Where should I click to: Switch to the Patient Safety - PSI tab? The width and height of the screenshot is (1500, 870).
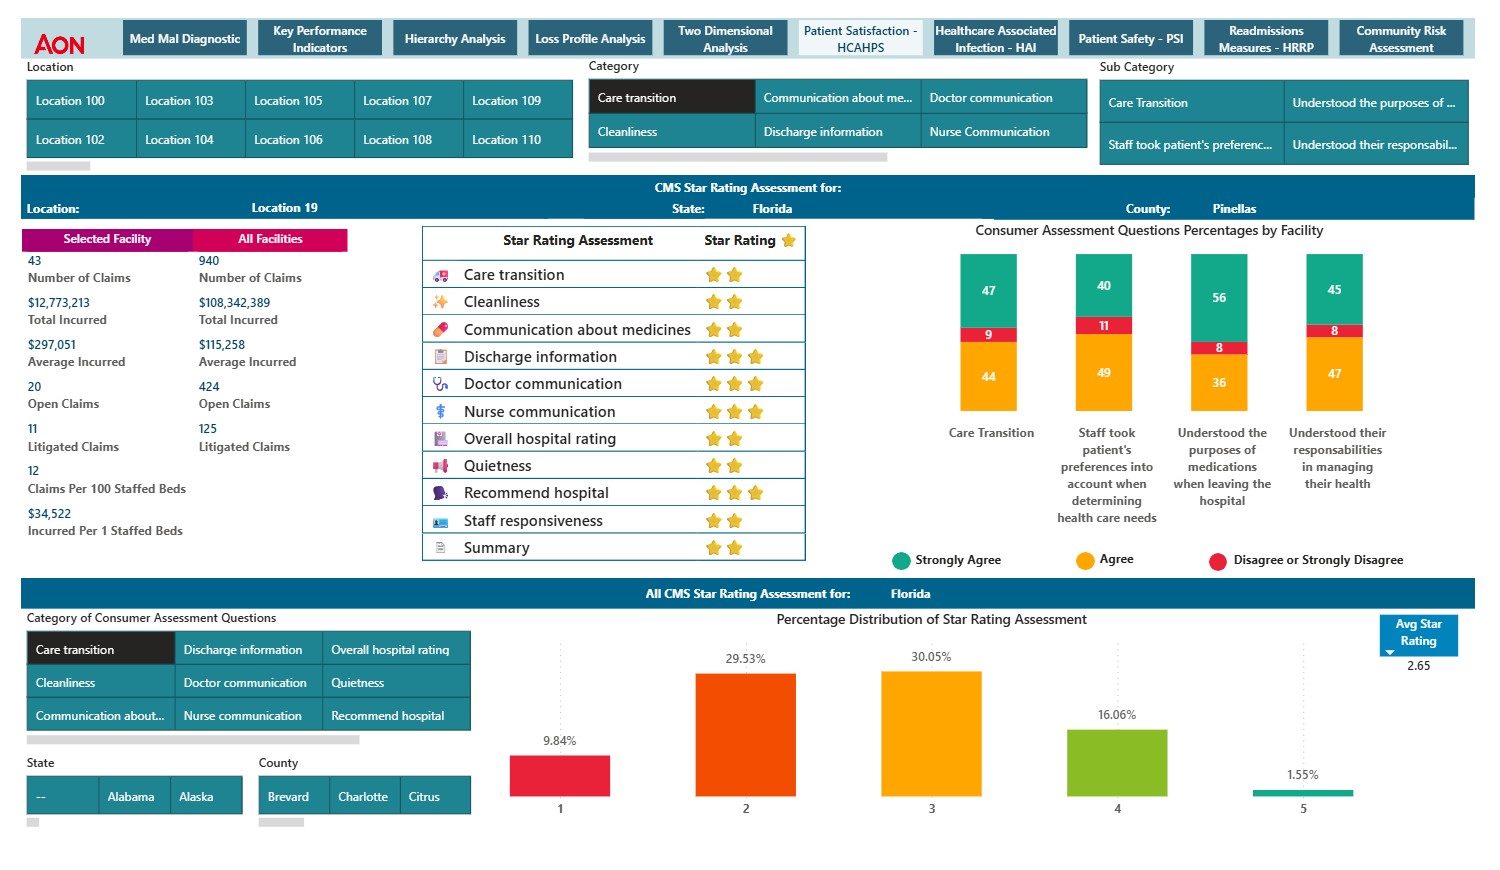point(1130,38)
